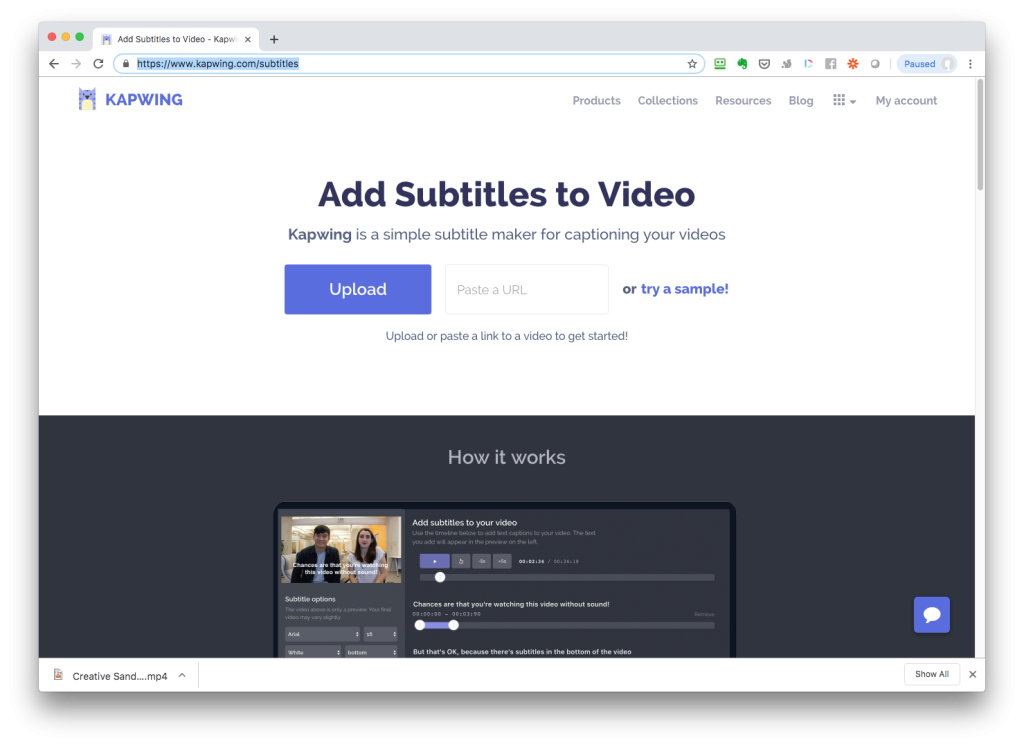Expand the apps grid dropdown
The height and width of the screenshot is (747, 1024).
[844, 101]
